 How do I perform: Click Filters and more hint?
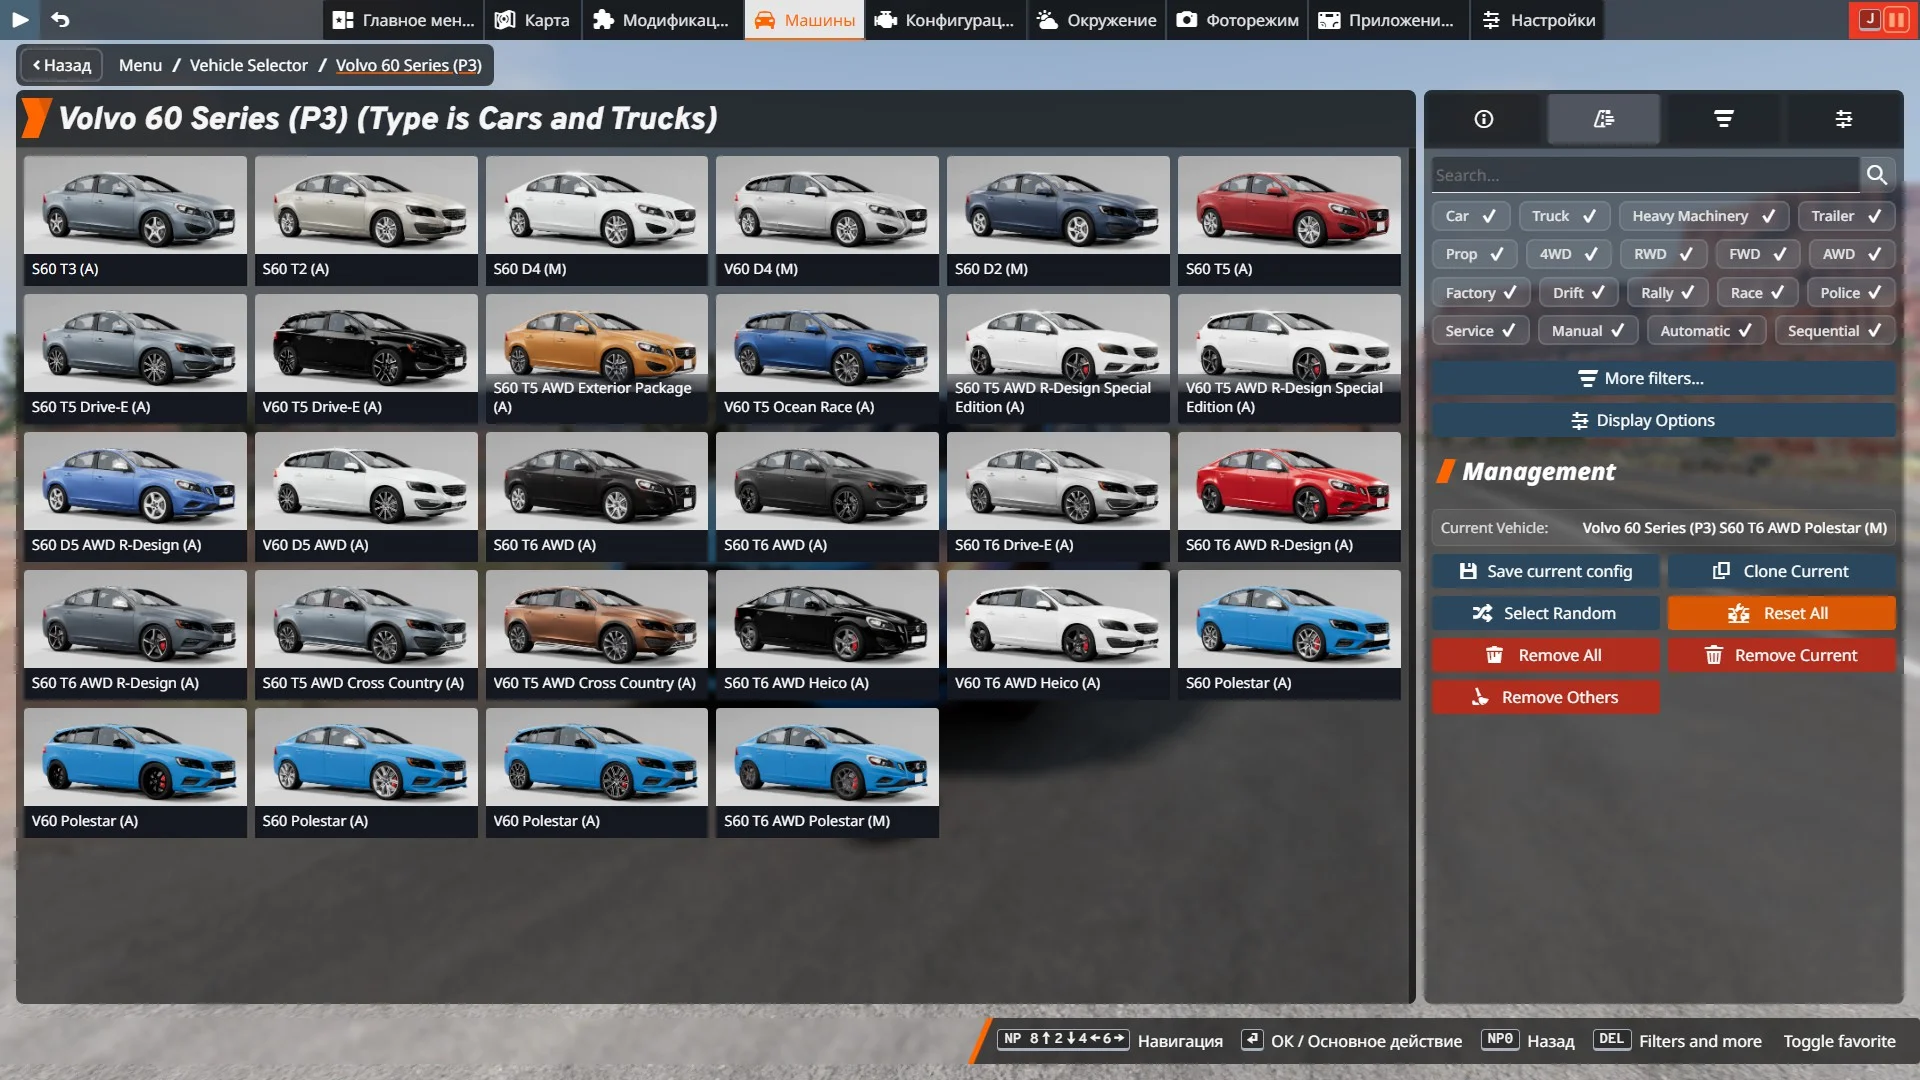point(1677,1041)
